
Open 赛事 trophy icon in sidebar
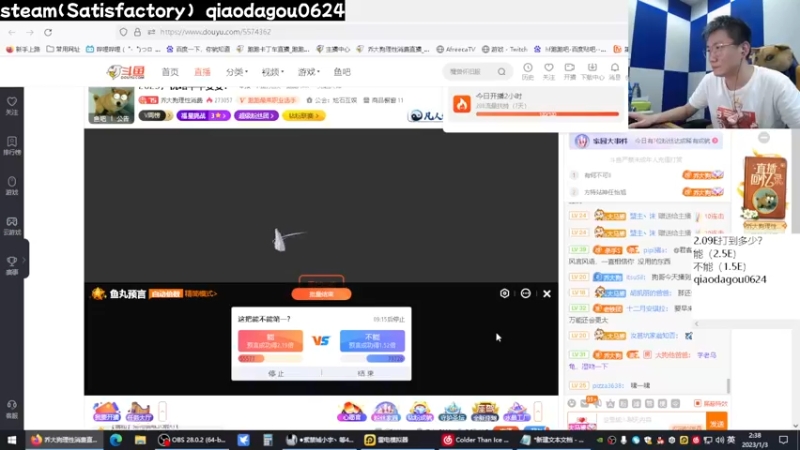pos(12,265)
